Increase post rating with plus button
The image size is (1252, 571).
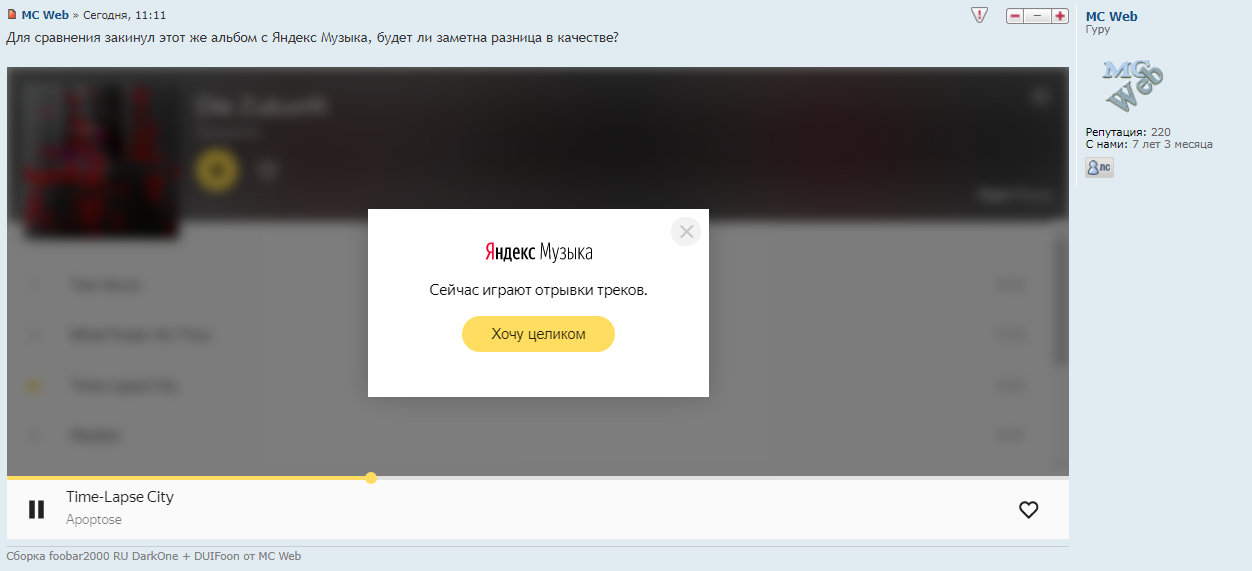pos(1060,16)
